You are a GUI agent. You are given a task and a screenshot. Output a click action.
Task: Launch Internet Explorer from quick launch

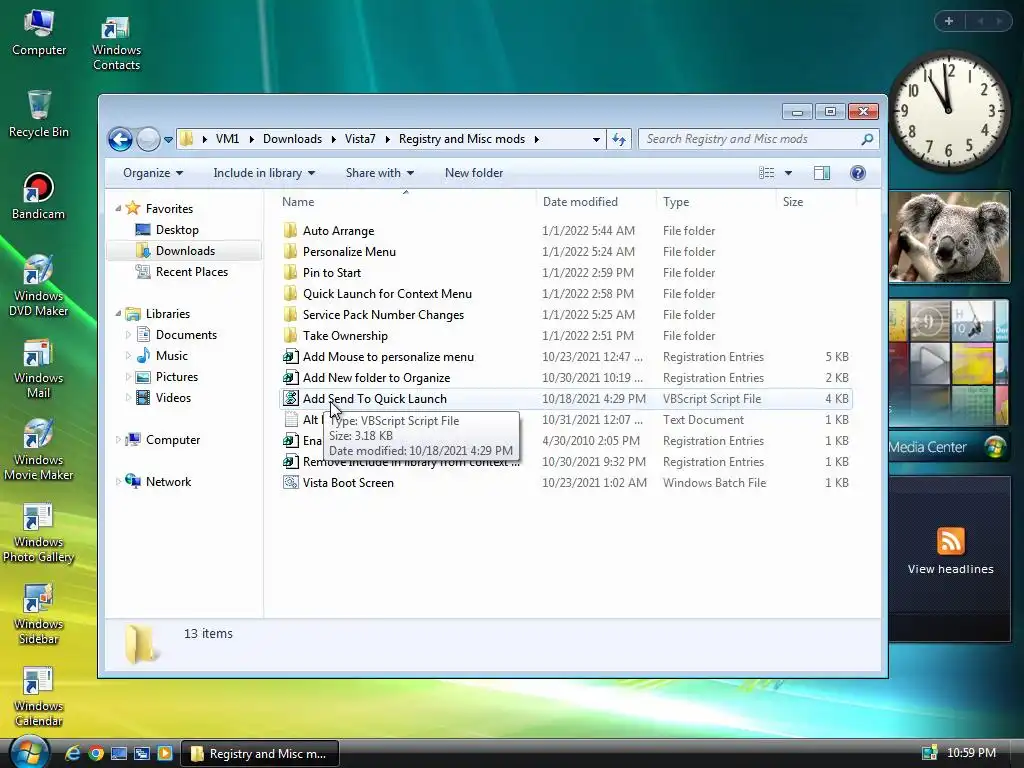[72, 754]
